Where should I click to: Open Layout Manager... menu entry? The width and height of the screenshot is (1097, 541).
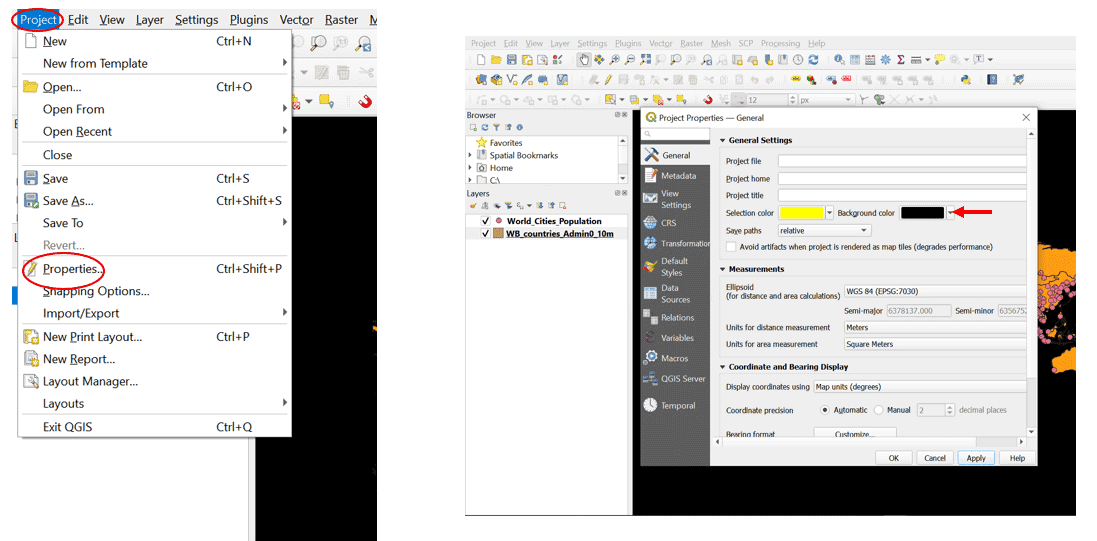[x=154, y=381]
